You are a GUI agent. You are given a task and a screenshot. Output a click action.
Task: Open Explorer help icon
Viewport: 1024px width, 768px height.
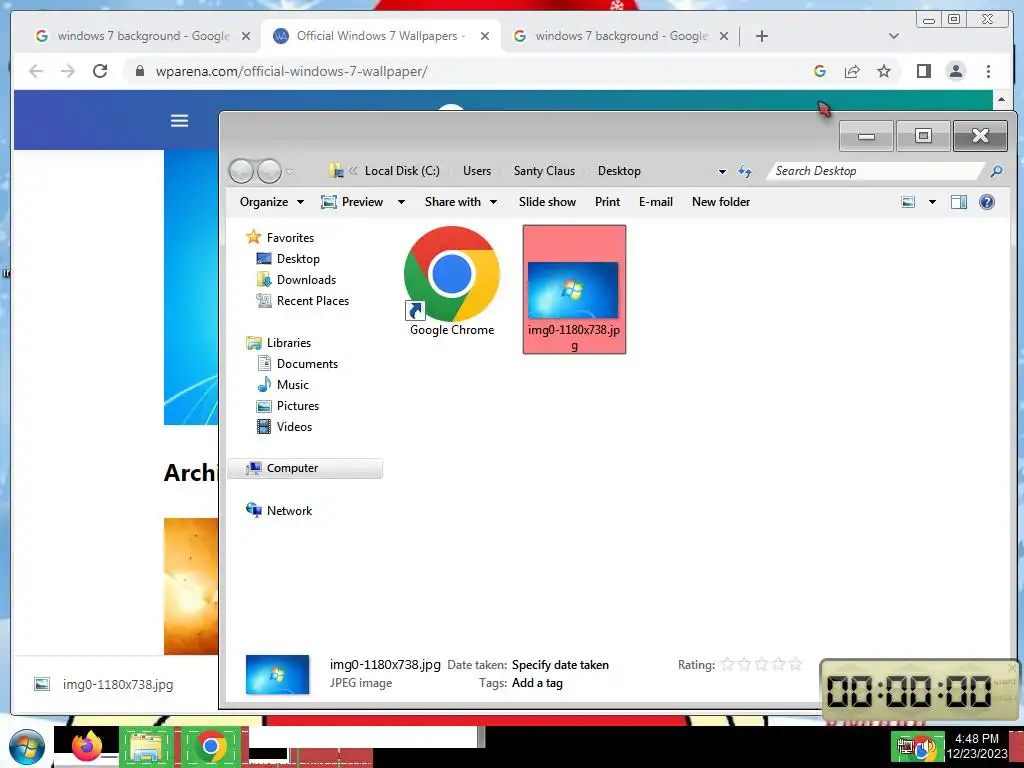[987, 202]
